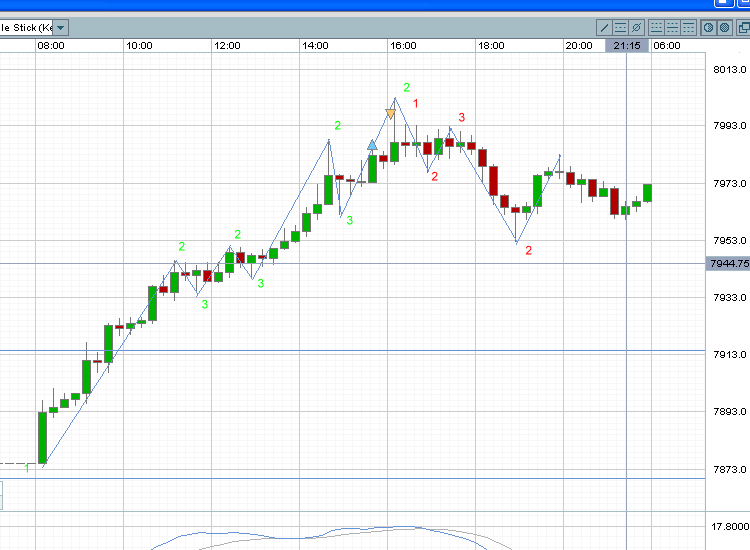Choose the line style icon with solid top line
Screen dimensions: 750x550
[x=688, y=28]
